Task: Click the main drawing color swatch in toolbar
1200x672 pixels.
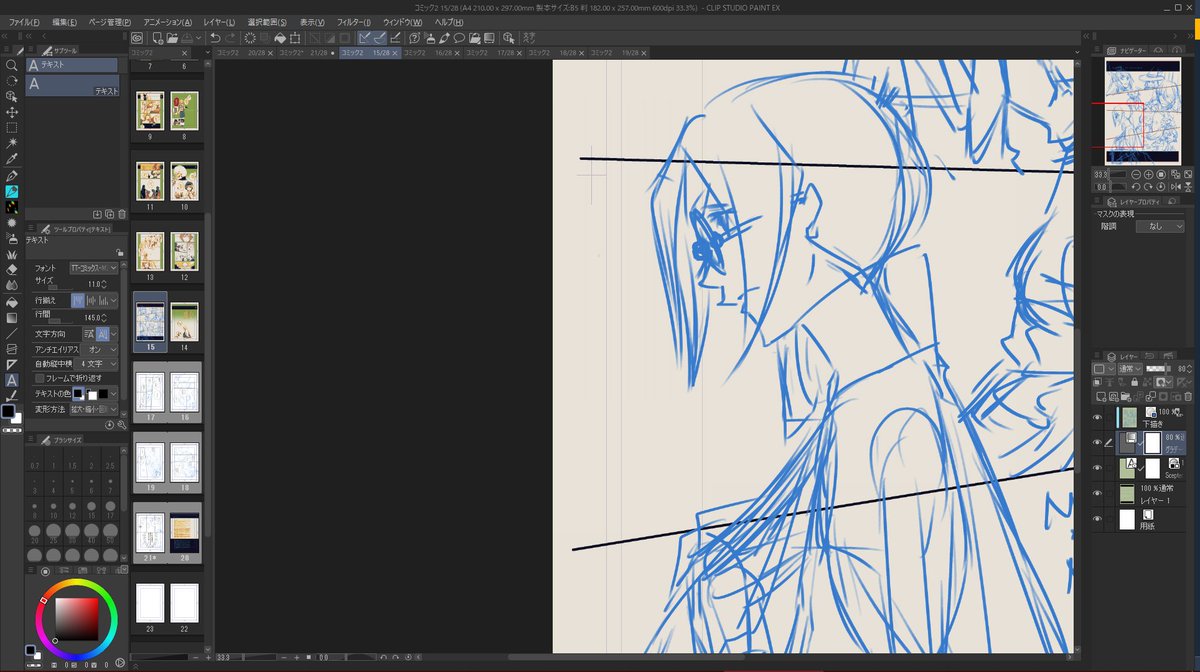Action: tap(9, 411)
